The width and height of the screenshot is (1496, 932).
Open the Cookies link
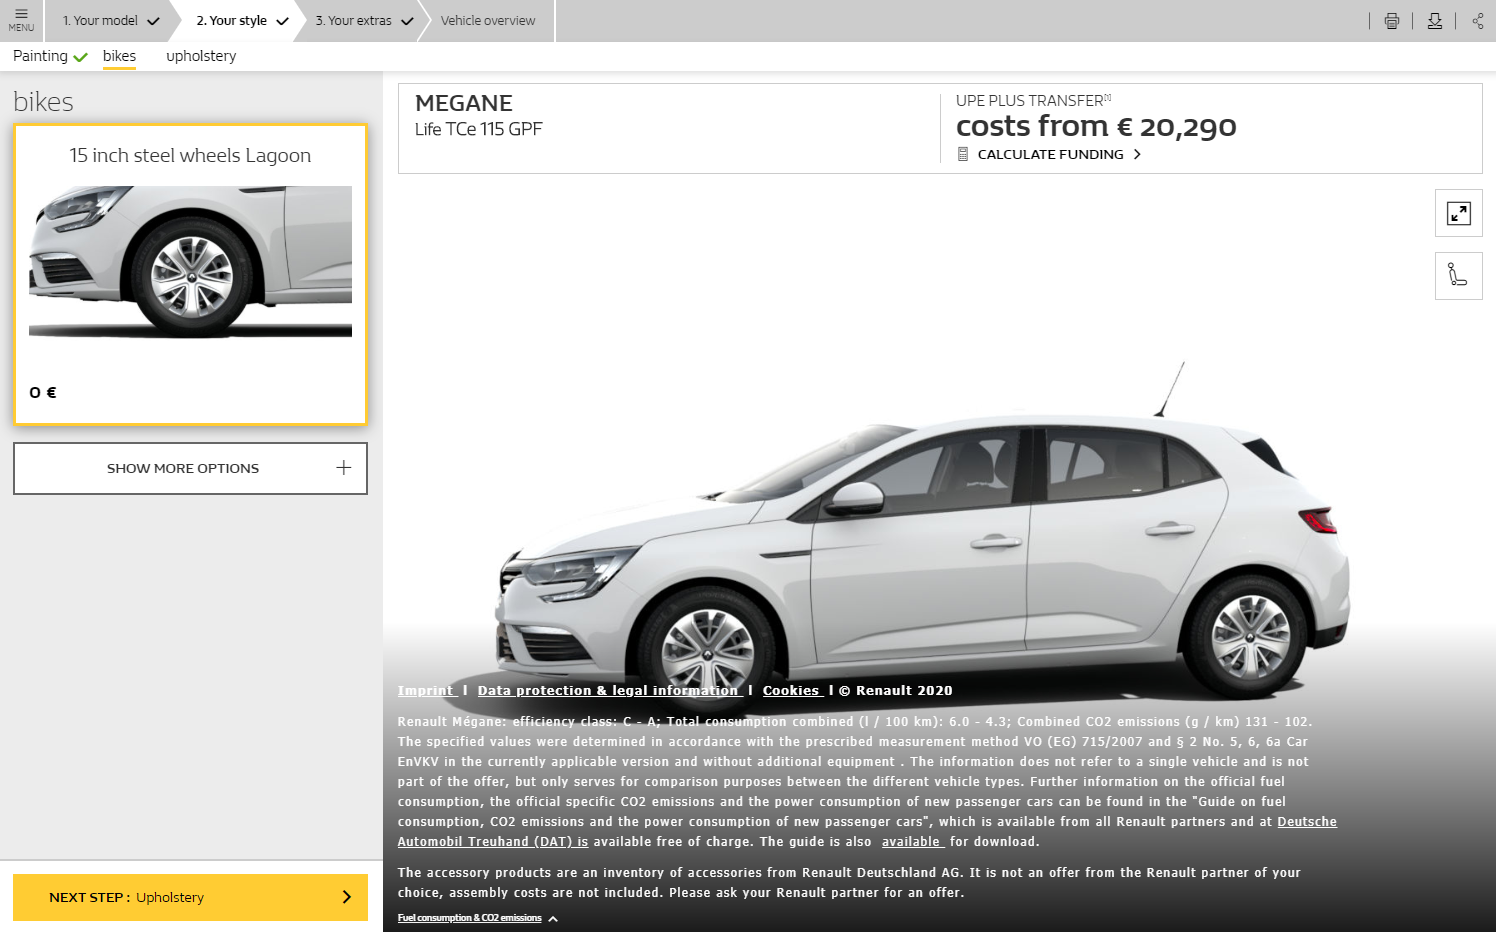point(793,691)
